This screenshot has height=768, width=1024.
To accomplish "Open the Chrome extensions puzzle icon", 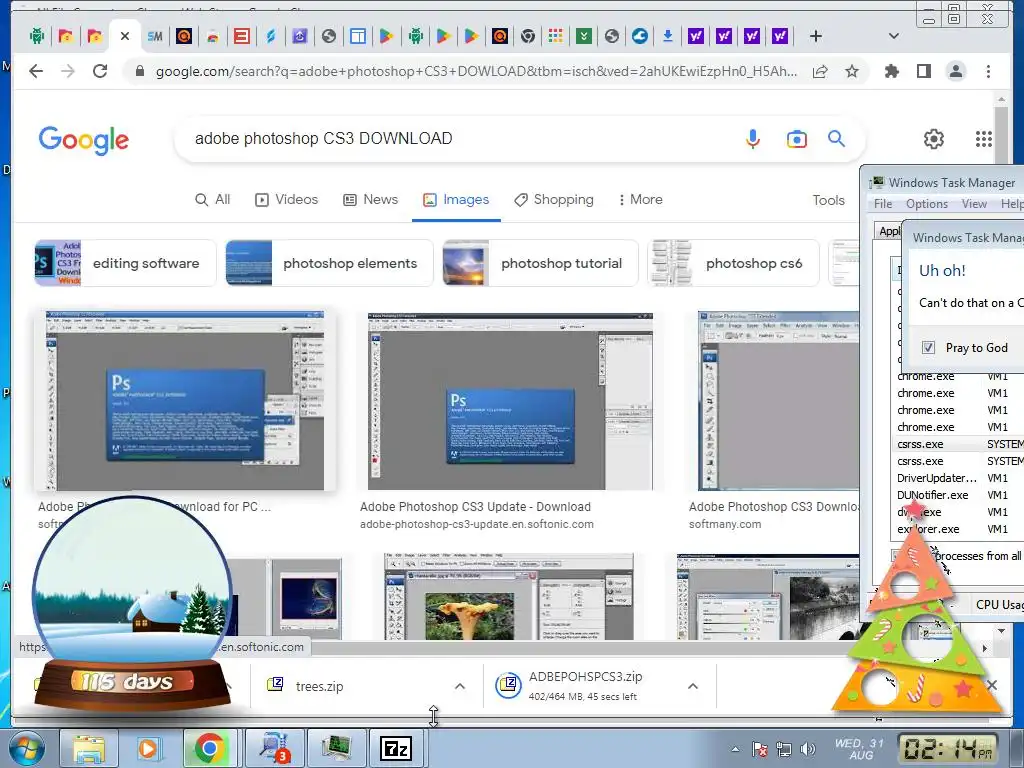I will point(891,71).
